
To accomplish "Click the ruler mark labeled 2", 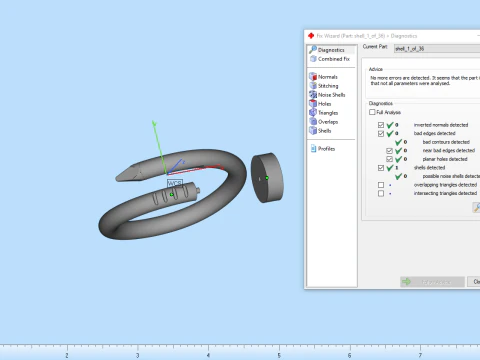I will tap(67, 355).
